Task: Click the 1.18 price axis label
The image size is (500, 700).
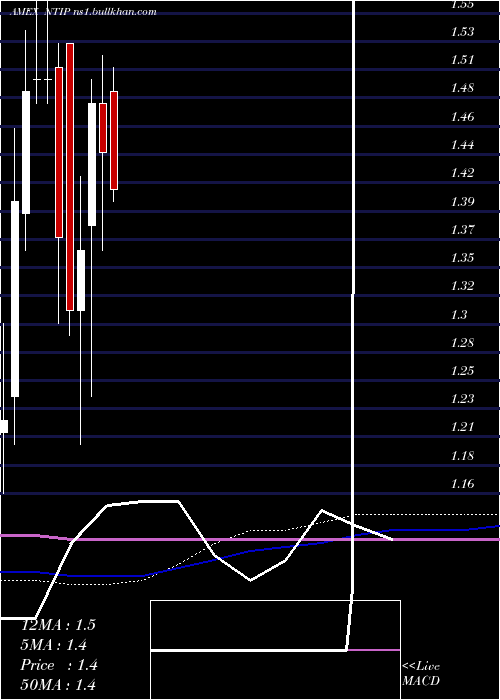Action: [x=462, y=456]
